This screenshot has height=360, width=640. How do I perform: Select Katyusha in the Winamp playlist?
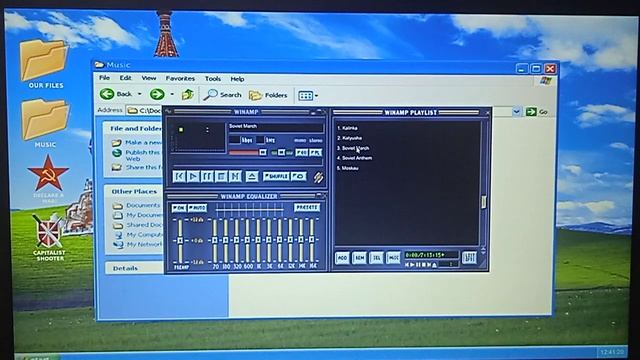point(349,138)
